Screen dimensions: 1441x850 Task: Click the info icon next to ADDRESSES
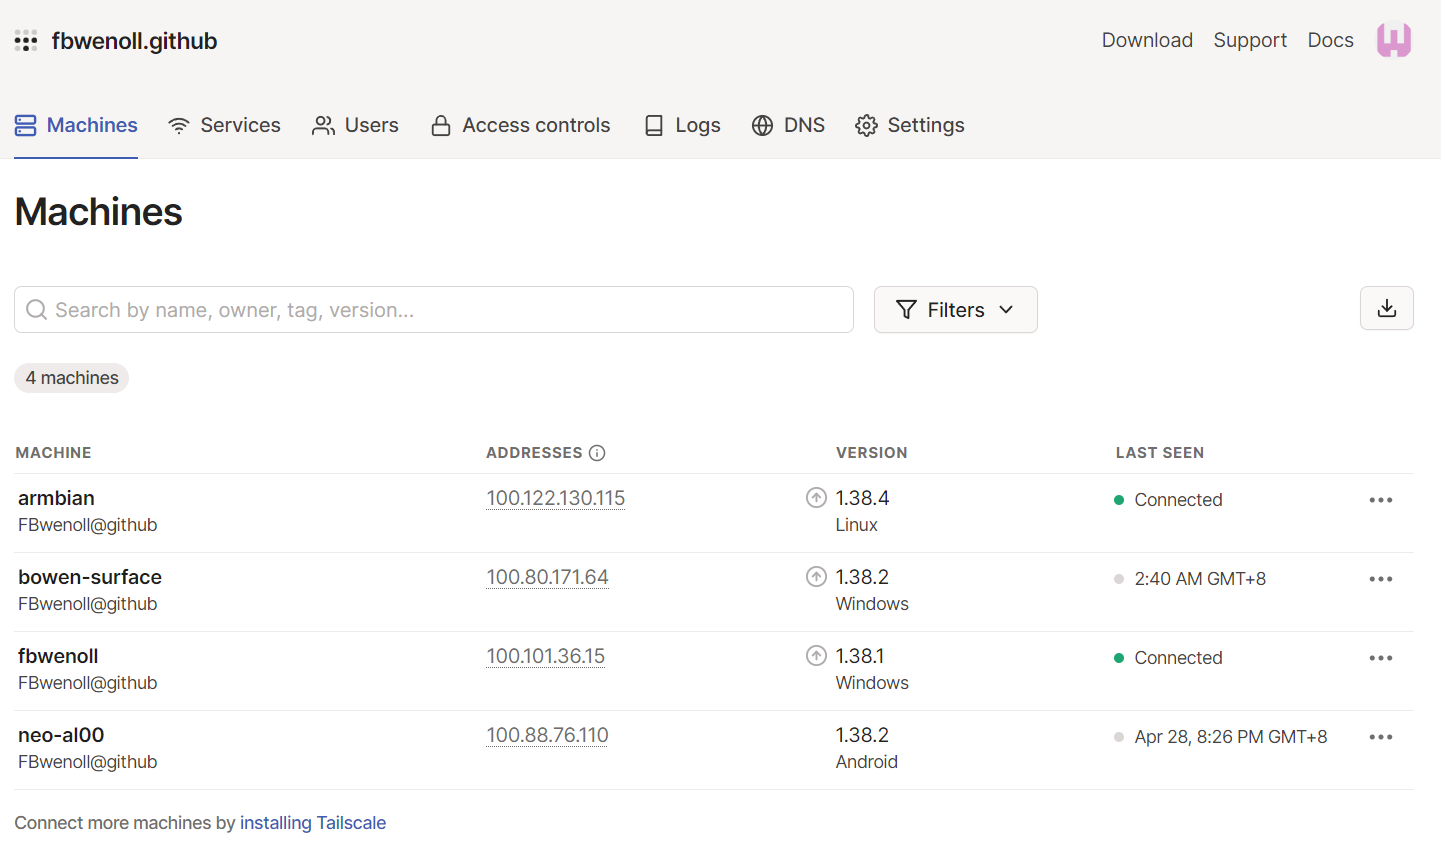click(597, 453)
